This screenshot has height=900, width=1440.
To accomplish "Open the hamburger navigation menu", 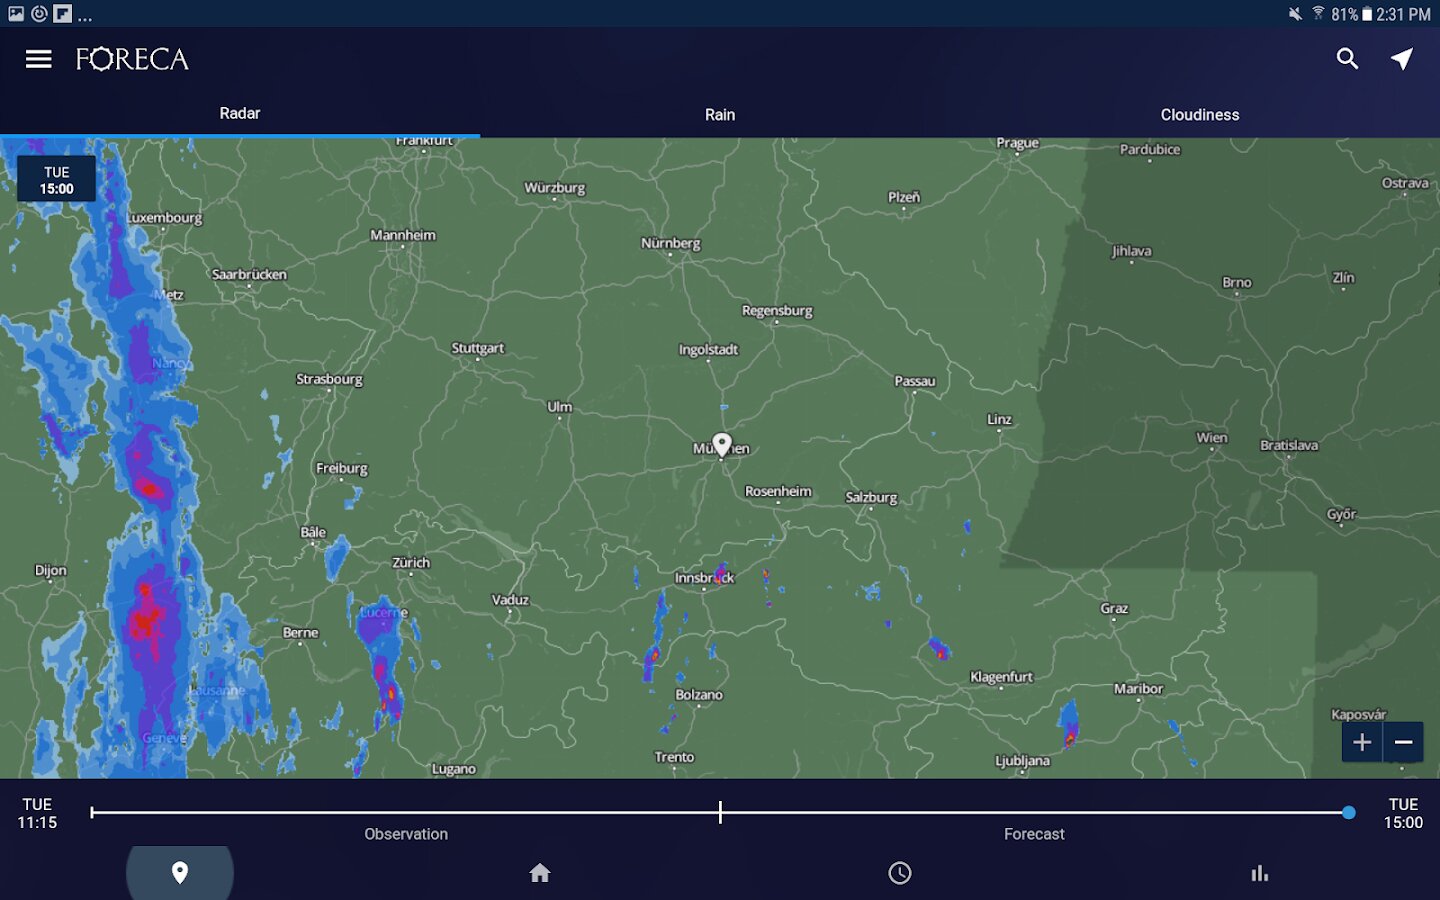I will pyautogui.click(x=38, y=59).
